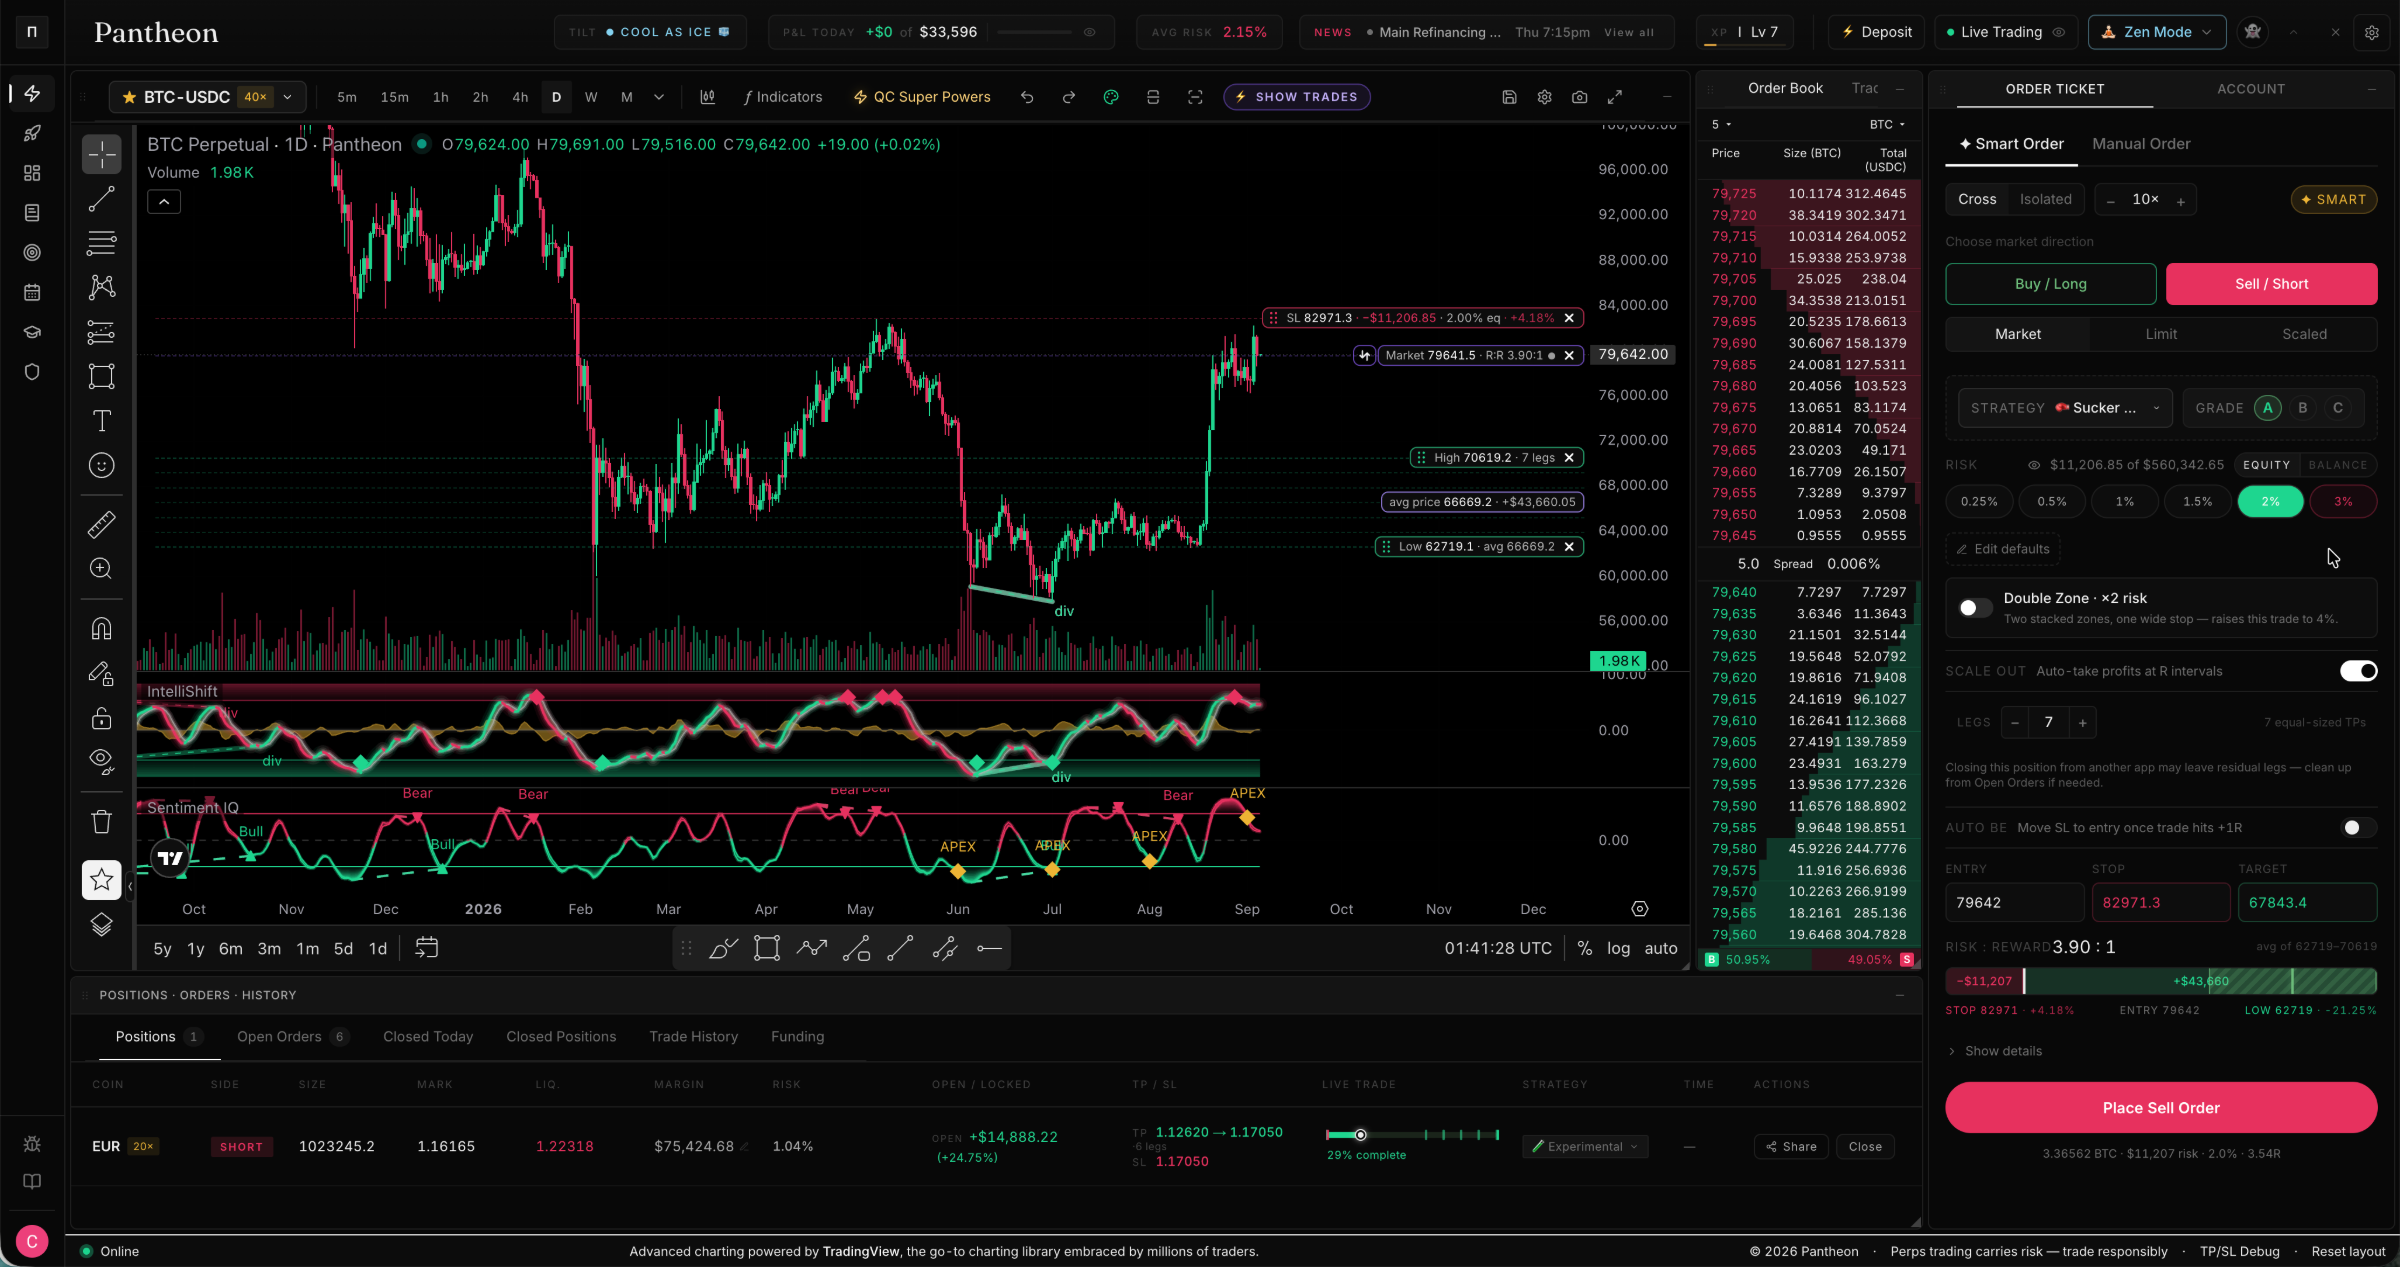Toggle the magnet snap mode
Image resolution: width=2400 pixels, height=1267 pixels.
(x=101, y=628)
